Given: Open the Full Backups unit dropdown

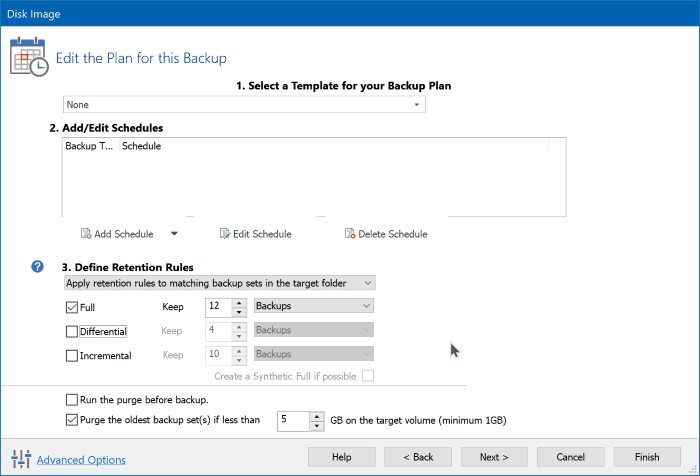Looking at the screenshot, I should pyautogui.click(x=313, y=306).
